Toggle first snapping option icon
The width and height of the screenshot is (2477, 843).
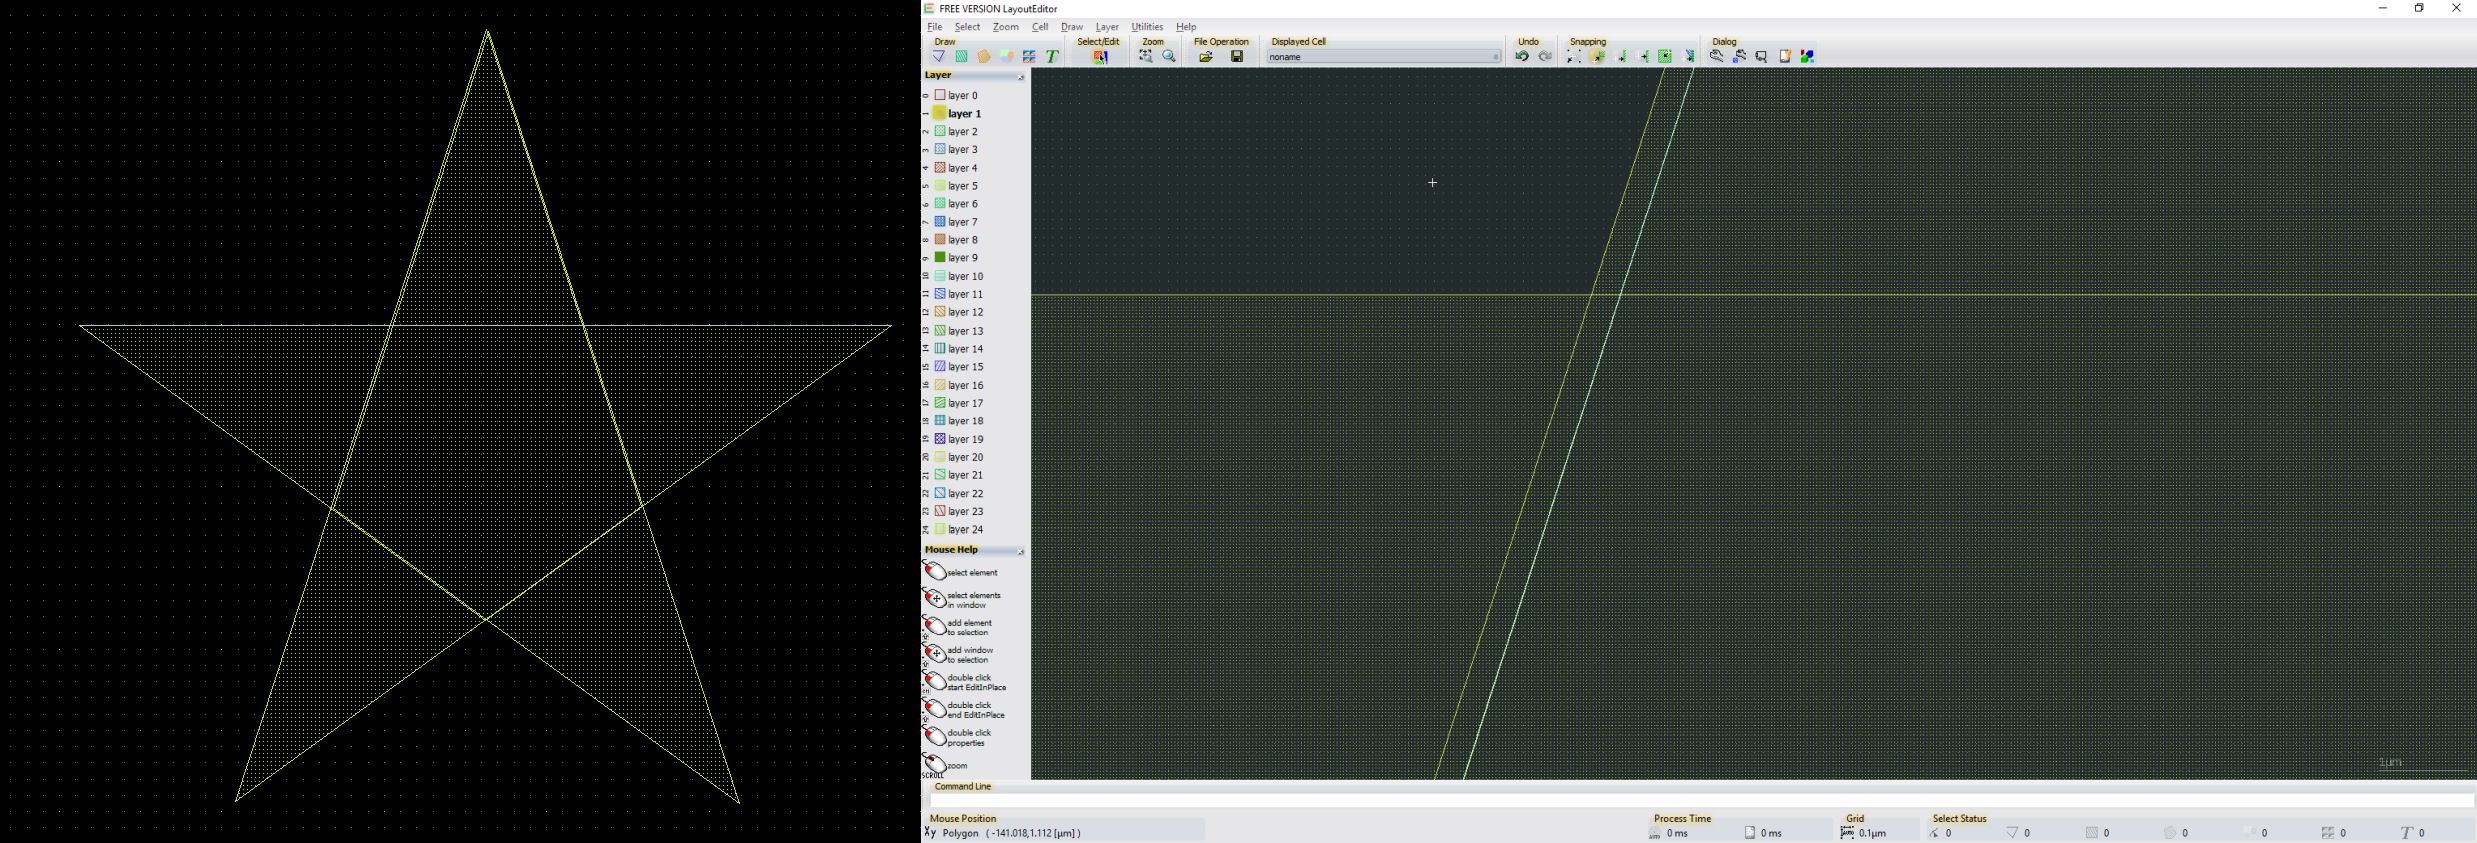[1574, 57]
